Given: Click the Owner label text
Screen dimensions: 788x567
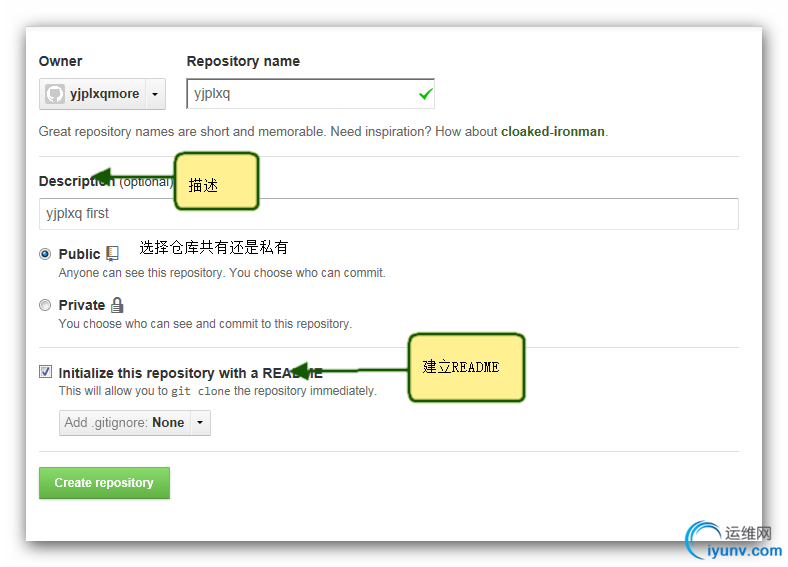Looking at the screenshot, I should point(60,61).
